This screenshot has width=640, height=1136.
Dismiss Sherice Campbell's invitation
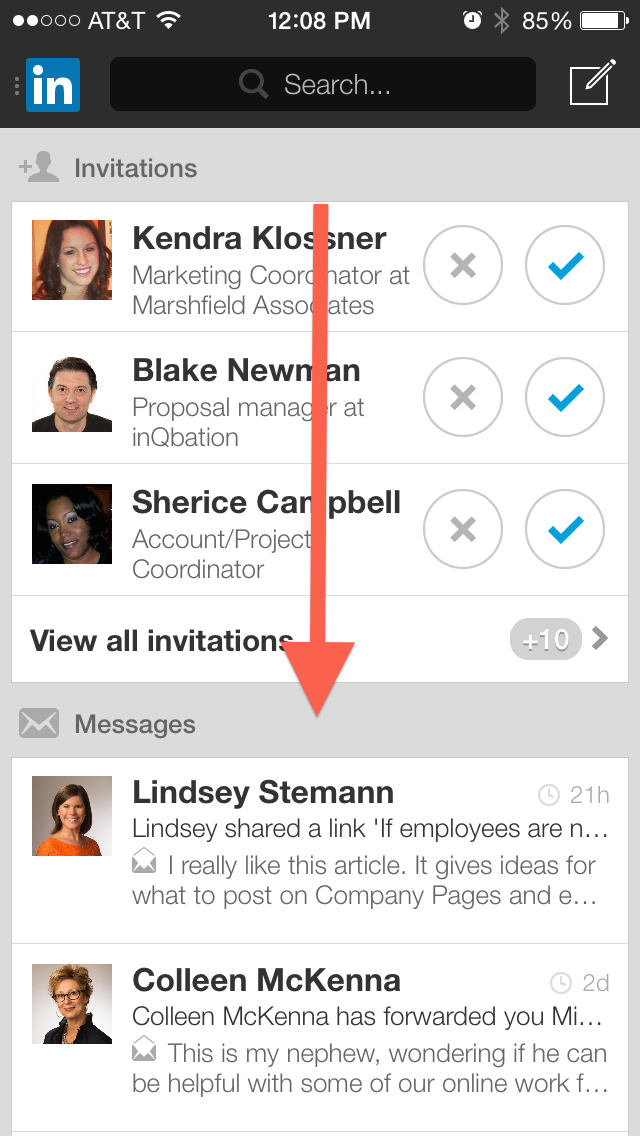click(463, 530)
